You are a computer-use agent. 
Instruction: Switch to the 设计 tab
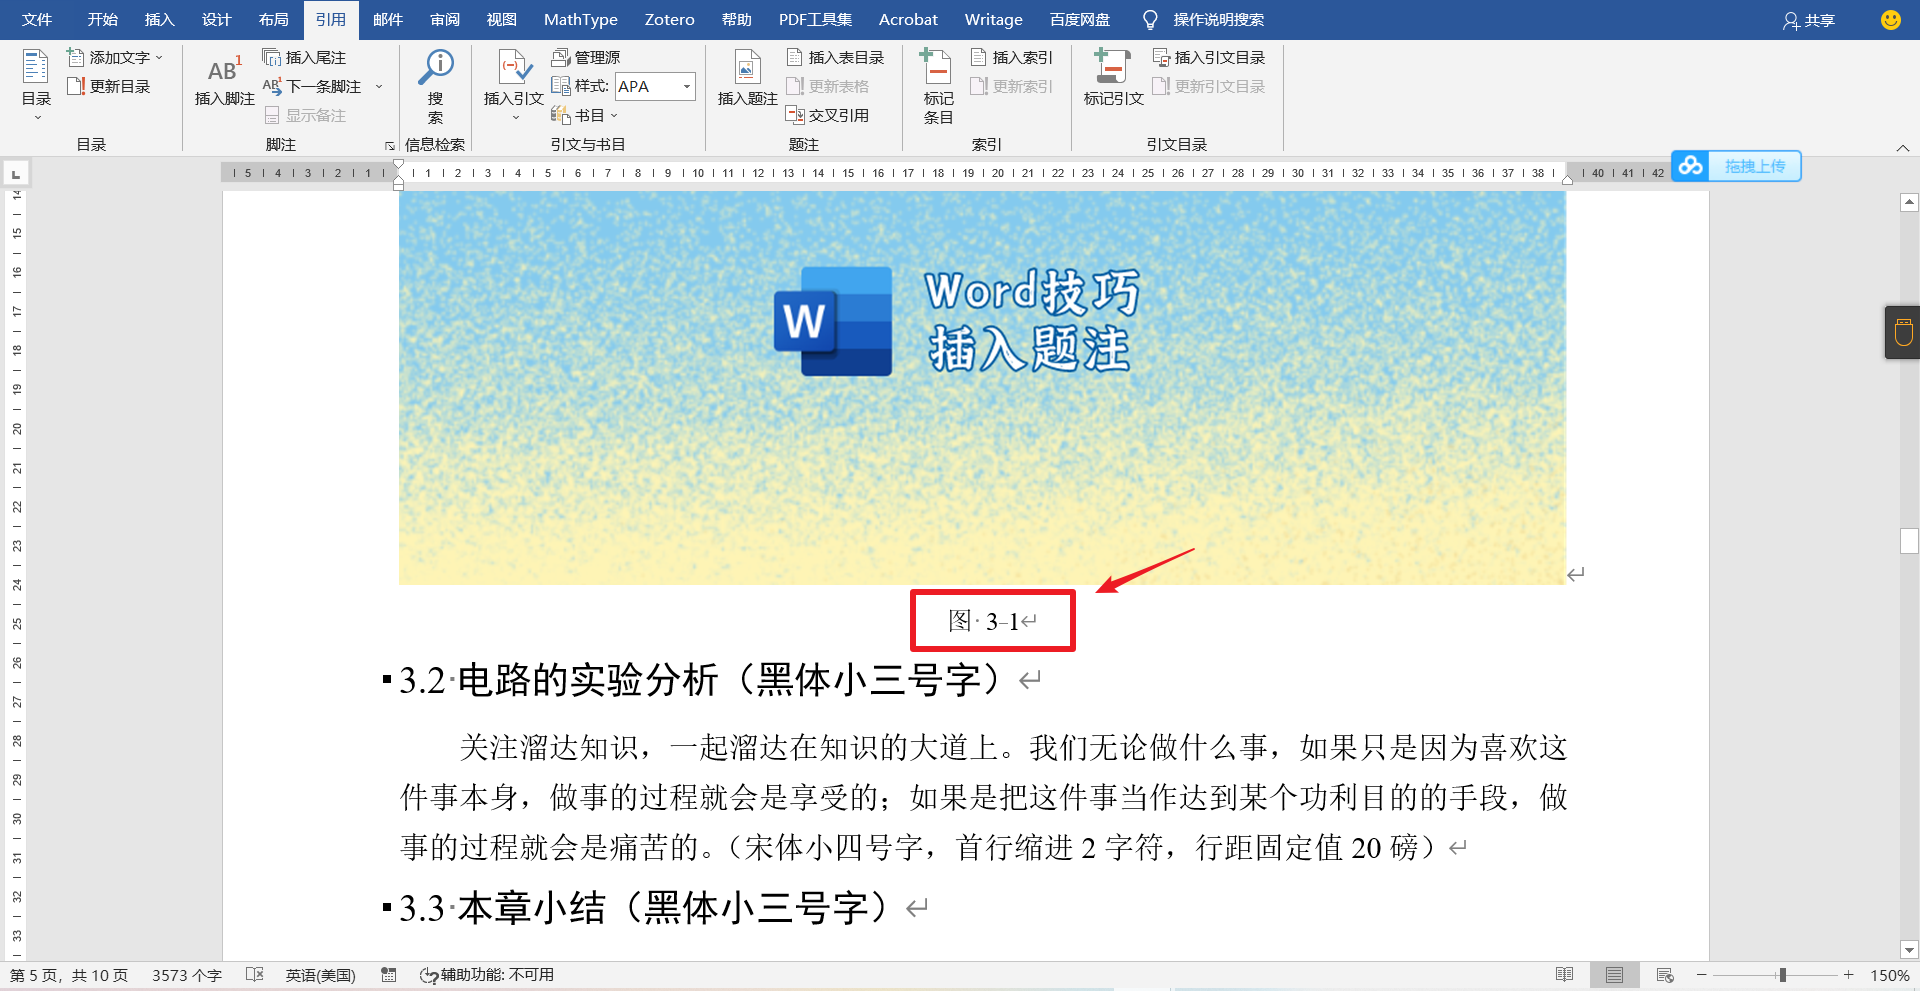pos(216,20)
